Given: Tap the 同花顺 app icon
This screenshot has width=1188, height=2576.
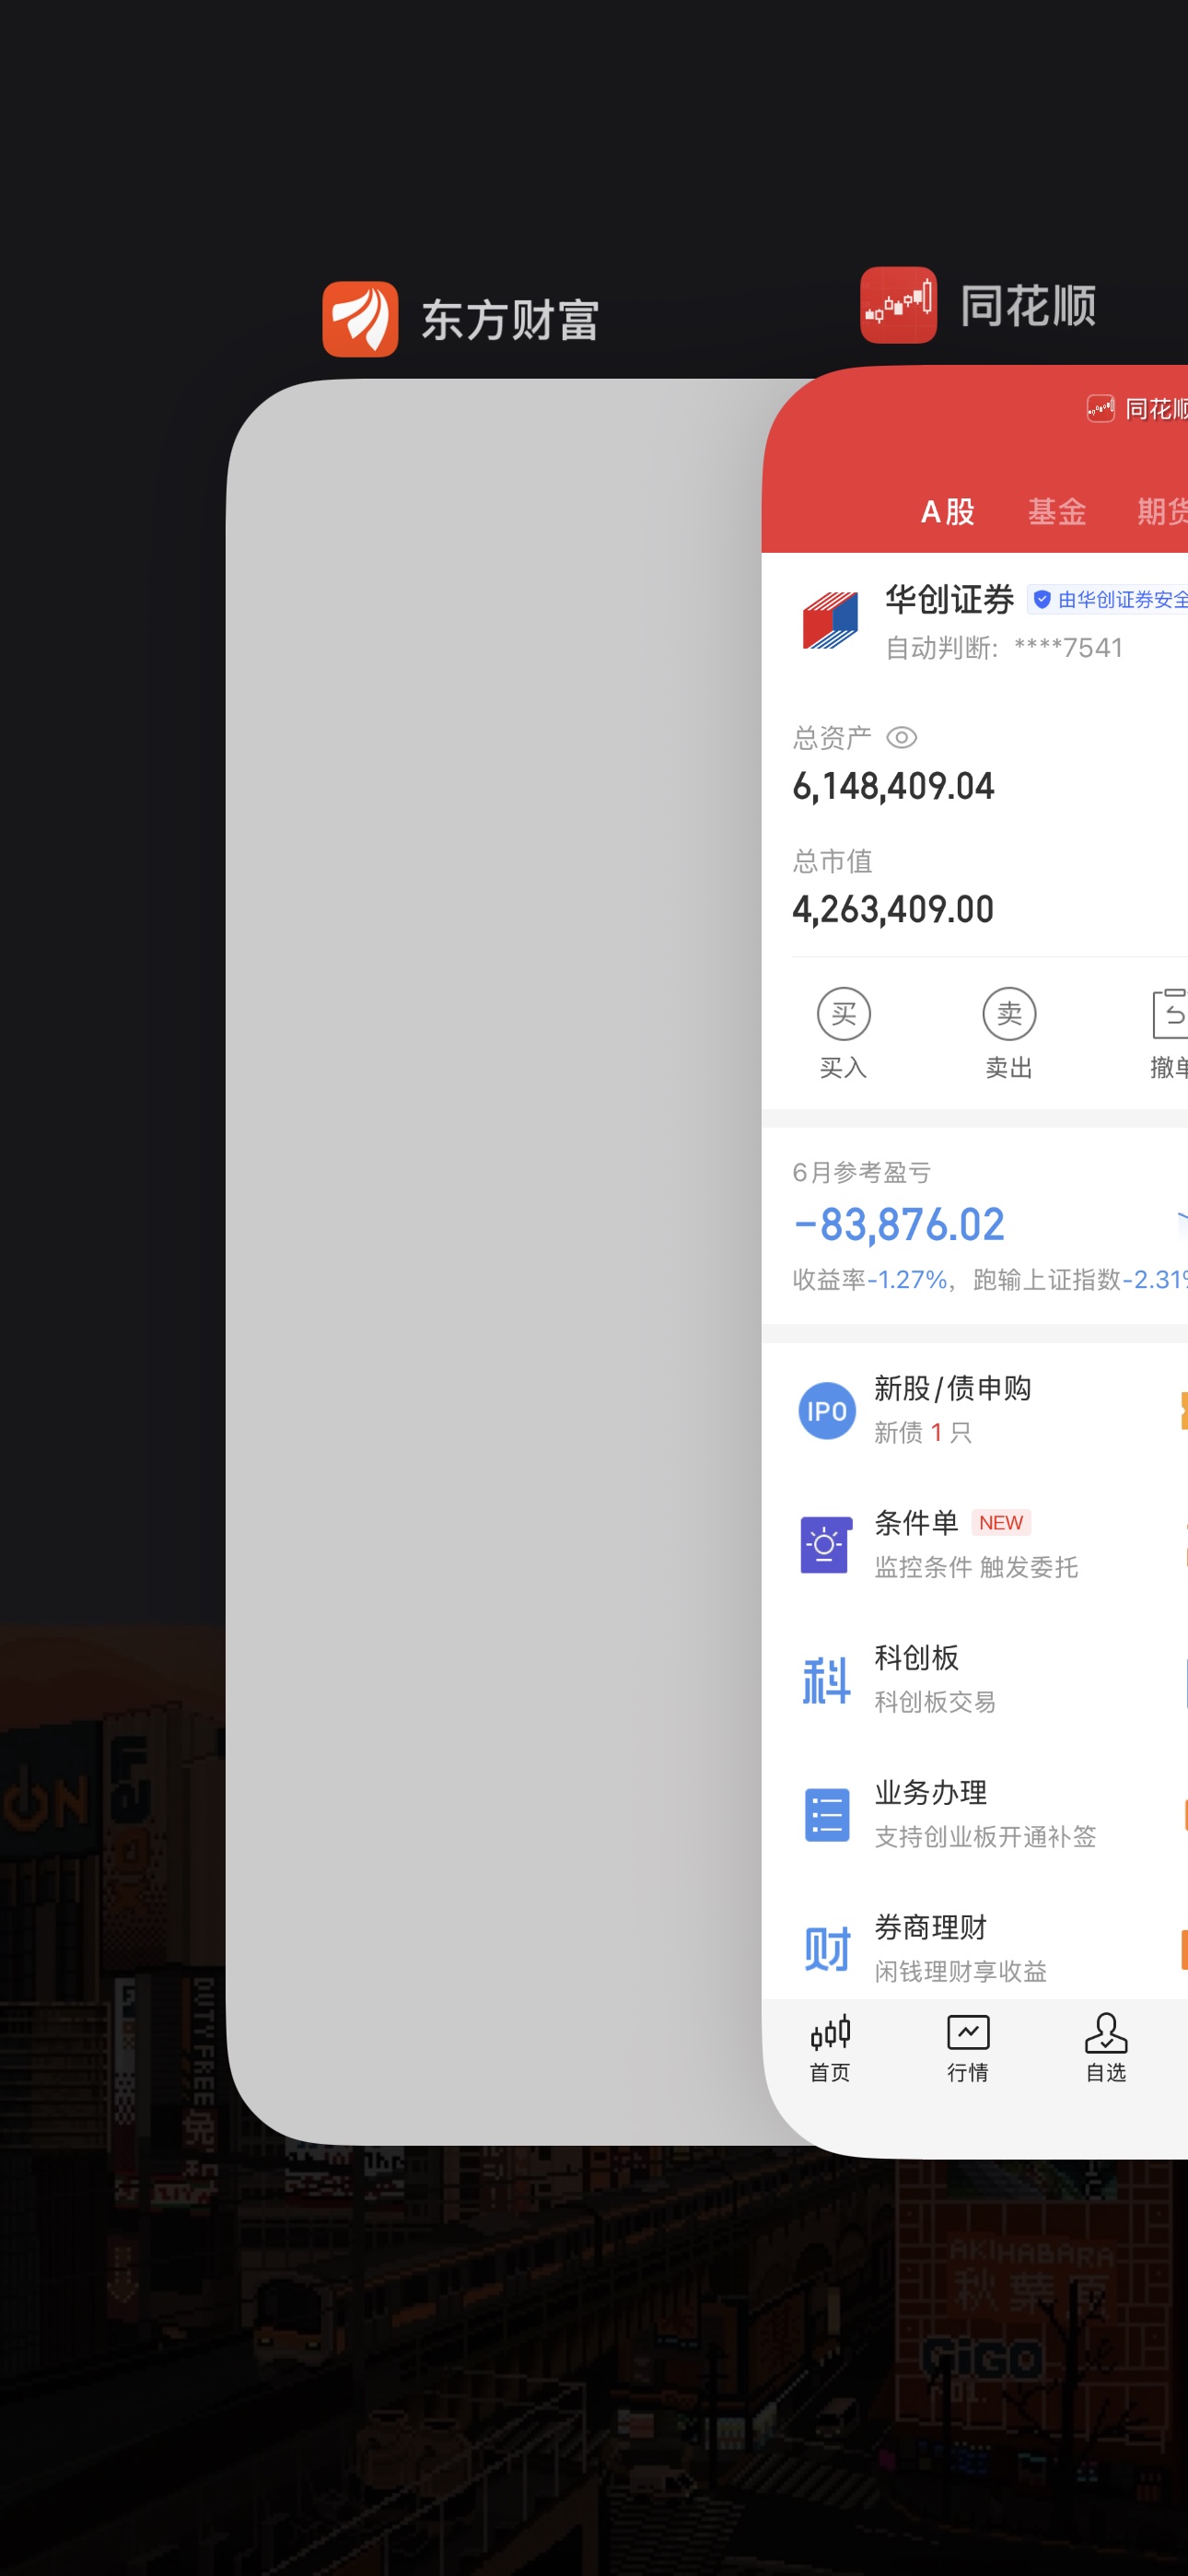Looking at the screenshot, I should point(898,305).
